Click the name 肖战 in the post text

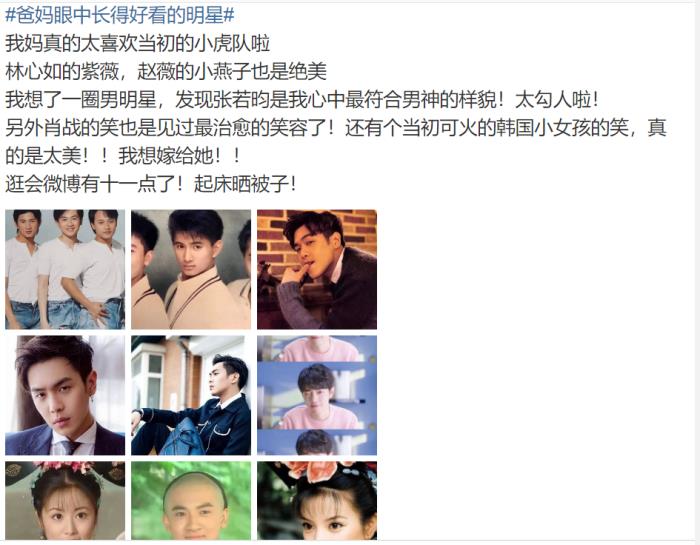(62, 128)
